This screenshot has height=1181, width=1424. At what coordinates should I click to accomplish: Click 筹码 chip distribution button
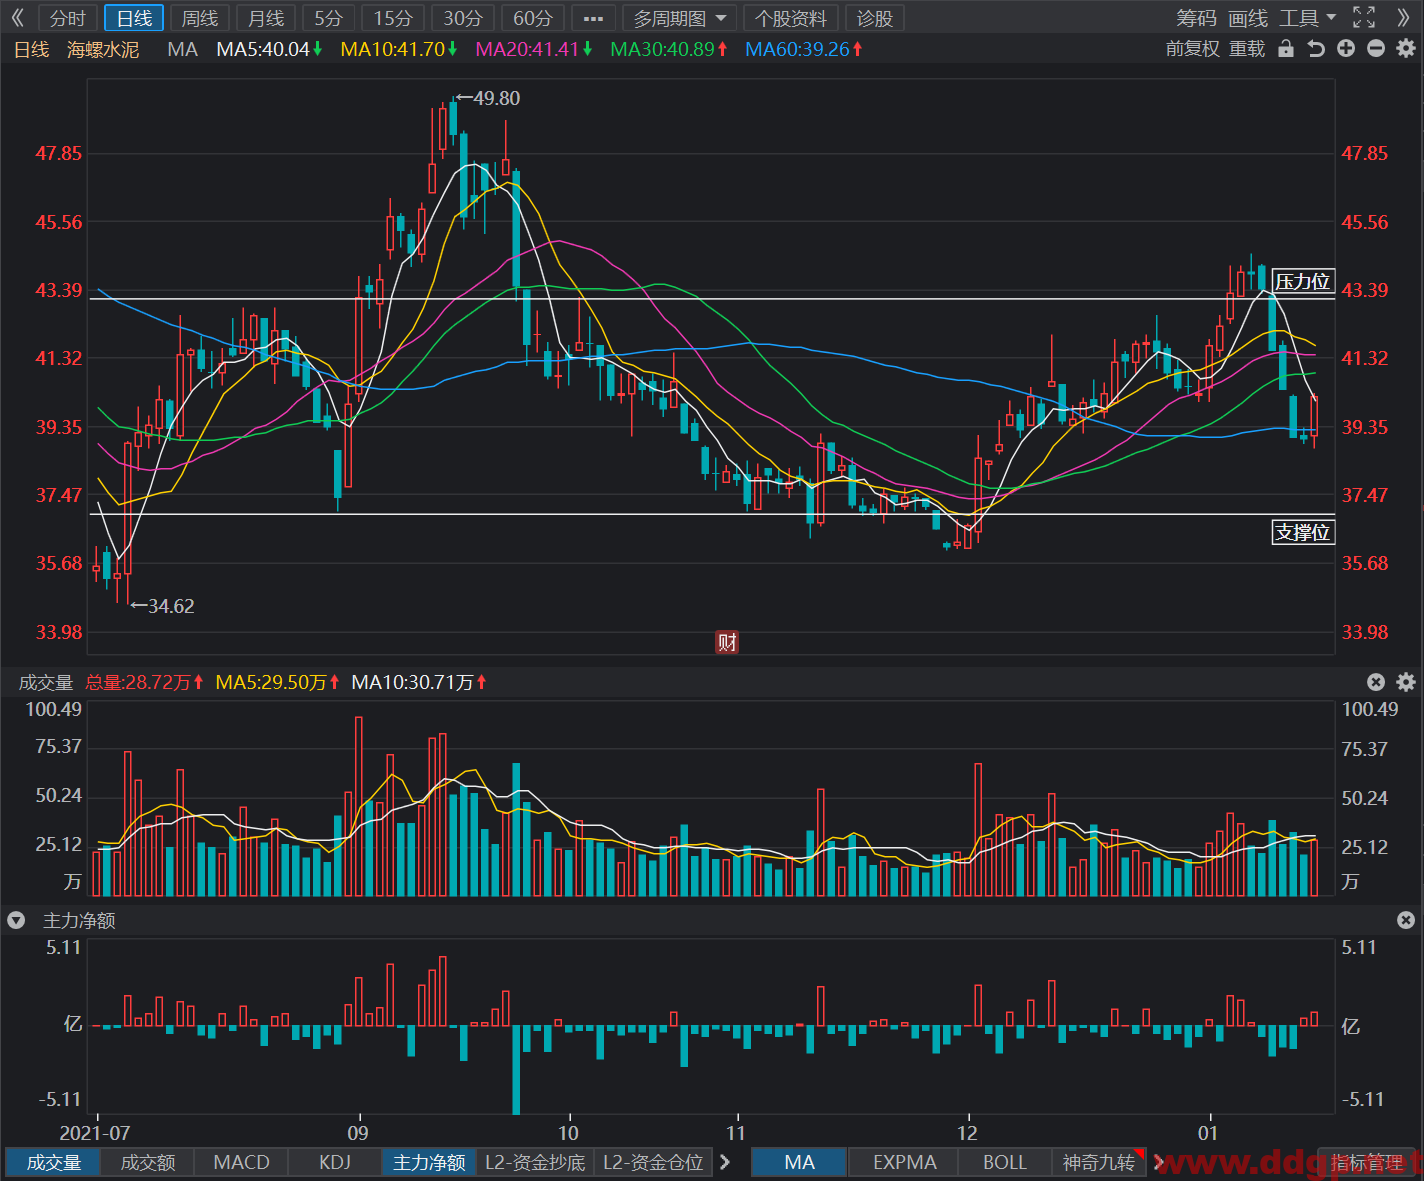pos(1196,18)
